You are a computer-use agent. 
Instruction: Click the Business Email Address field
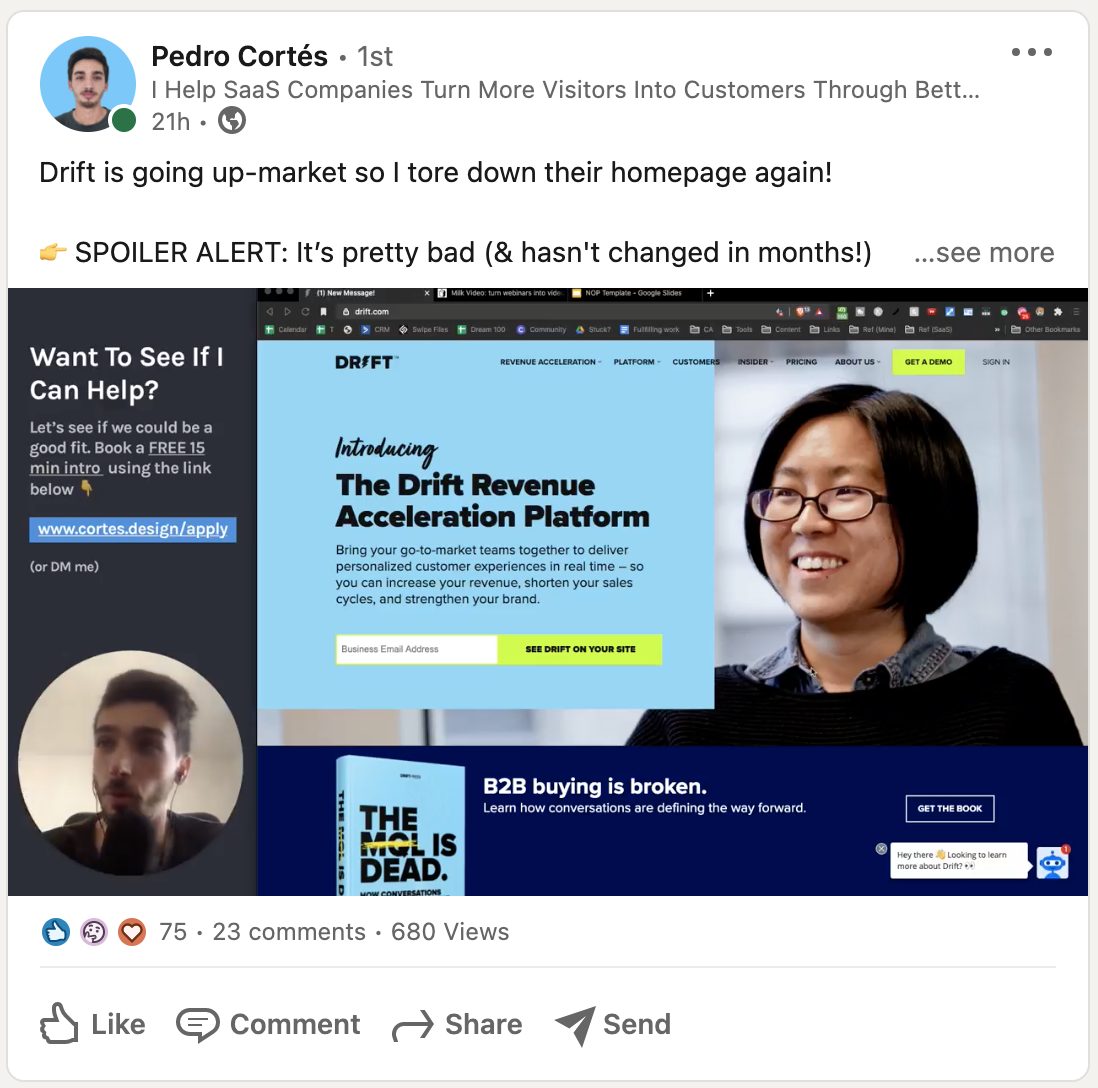417,649
